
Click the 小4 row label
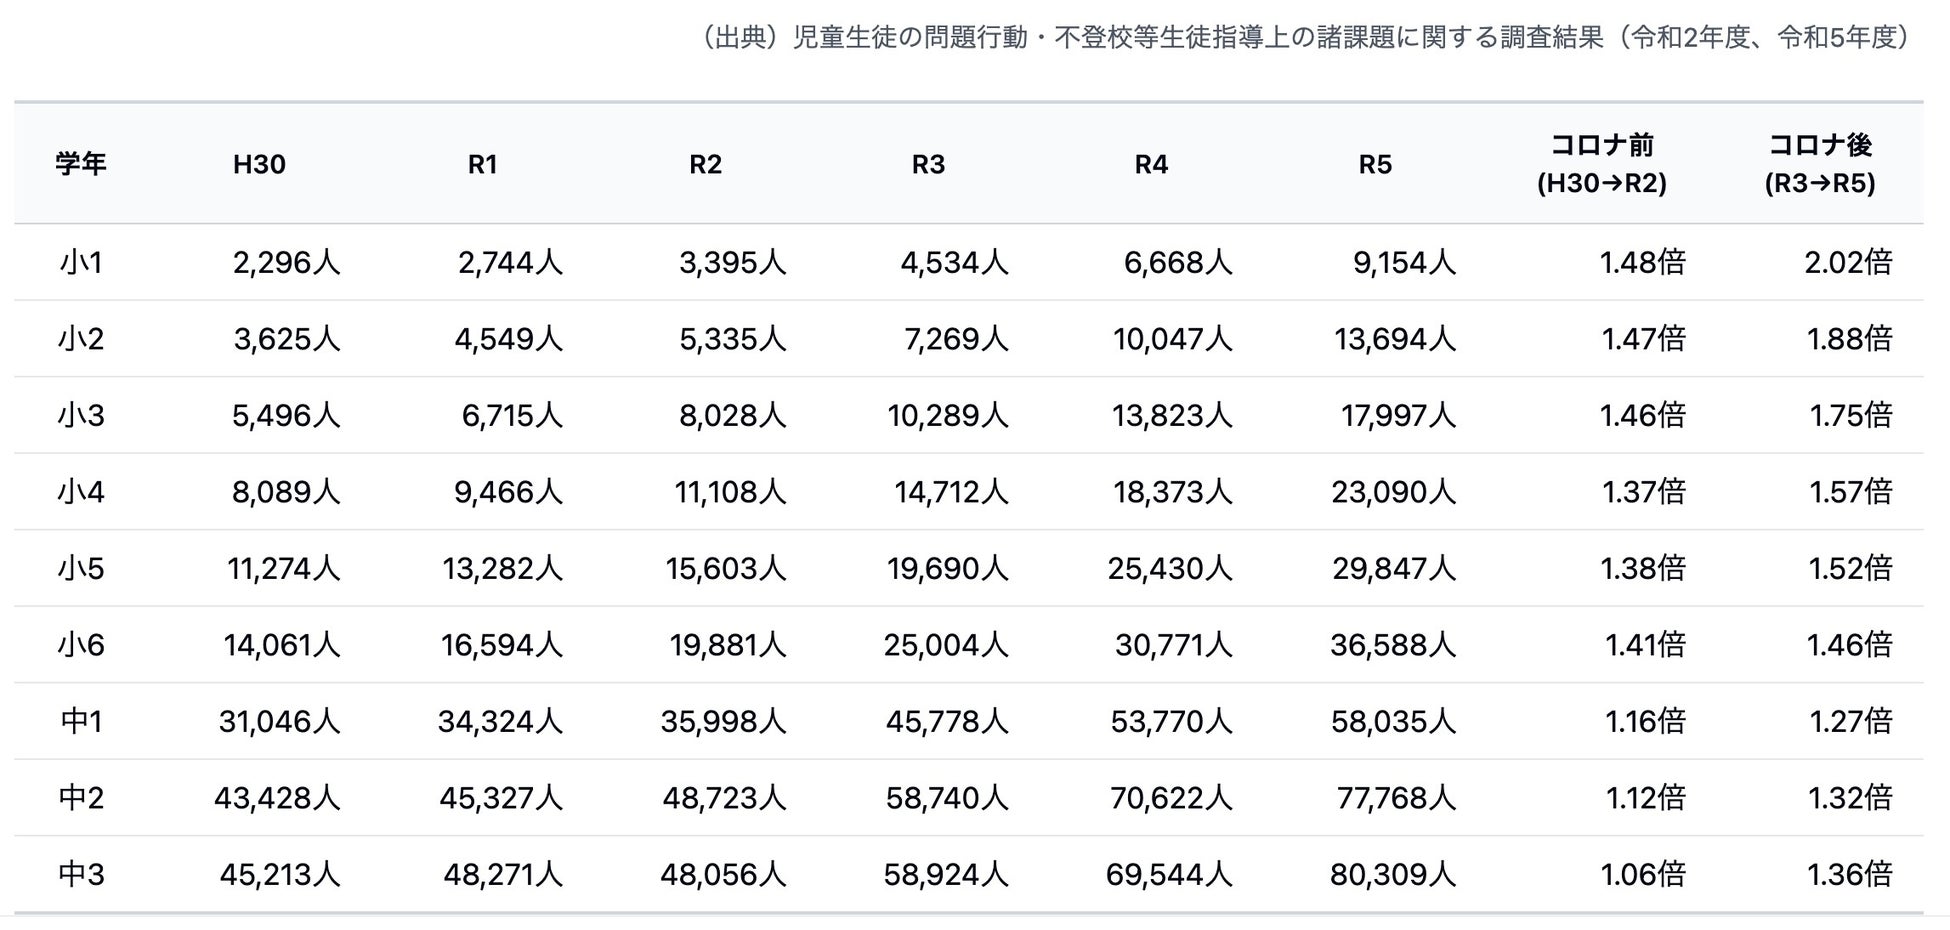81,492
